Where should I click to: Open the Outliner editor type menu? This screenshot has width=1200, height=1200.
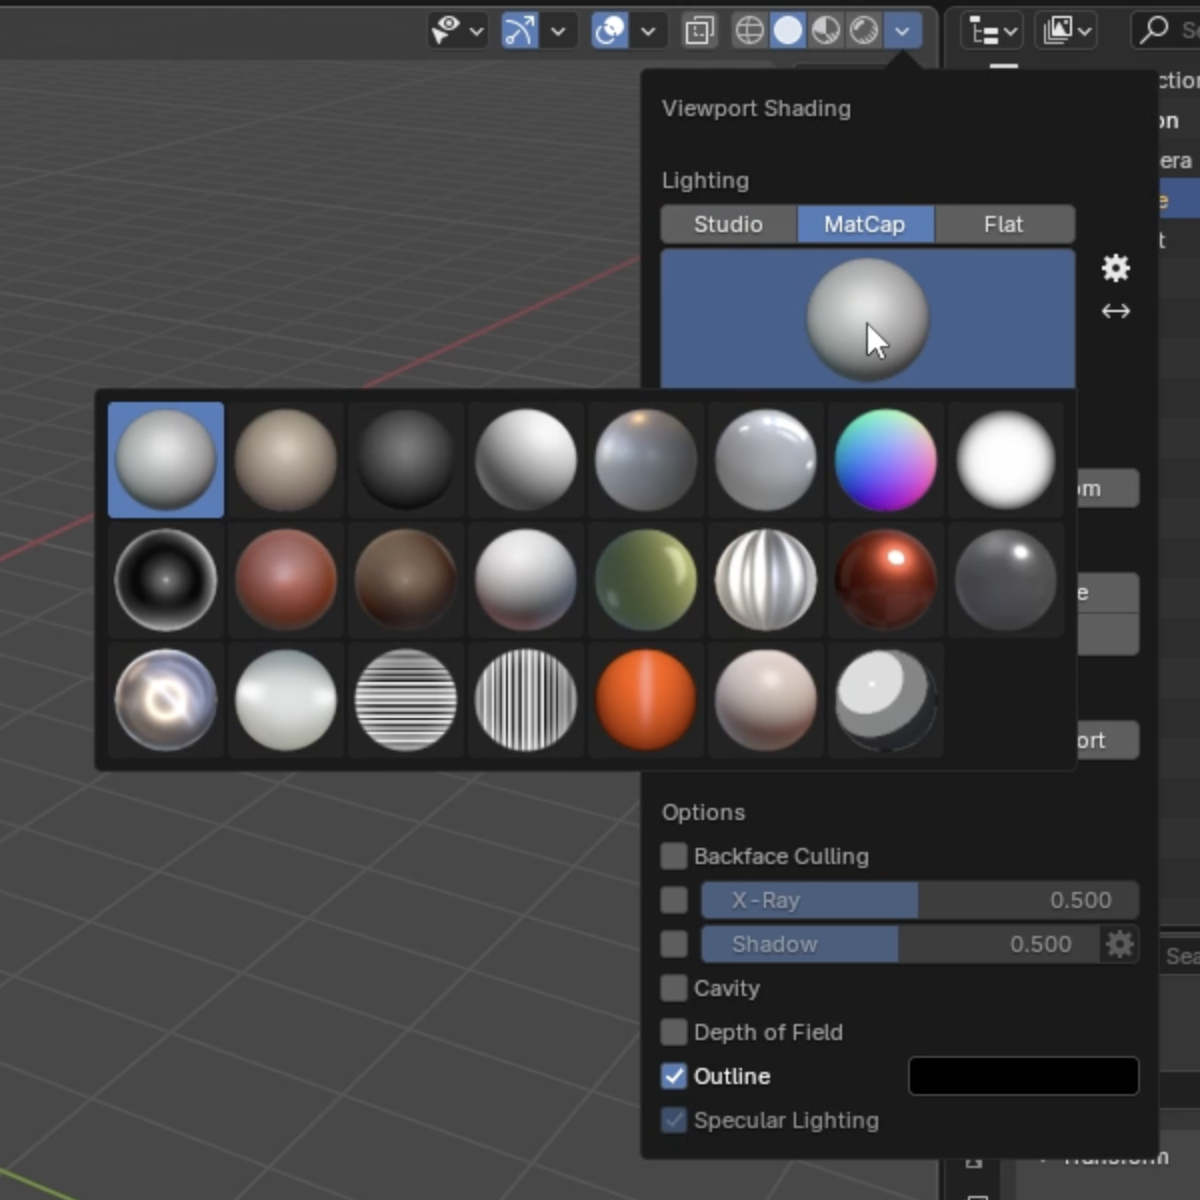[x=991, y=31]
